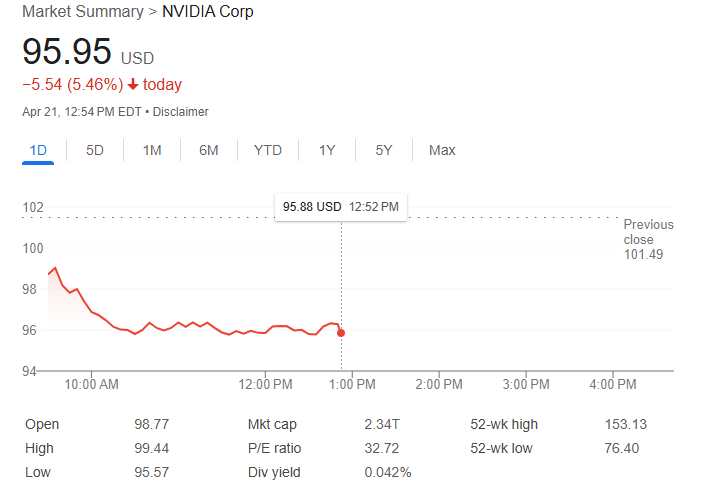The image size is (722, 491).
Task: Click the 52-wk high value 153.13
Action: coord(626,424)
